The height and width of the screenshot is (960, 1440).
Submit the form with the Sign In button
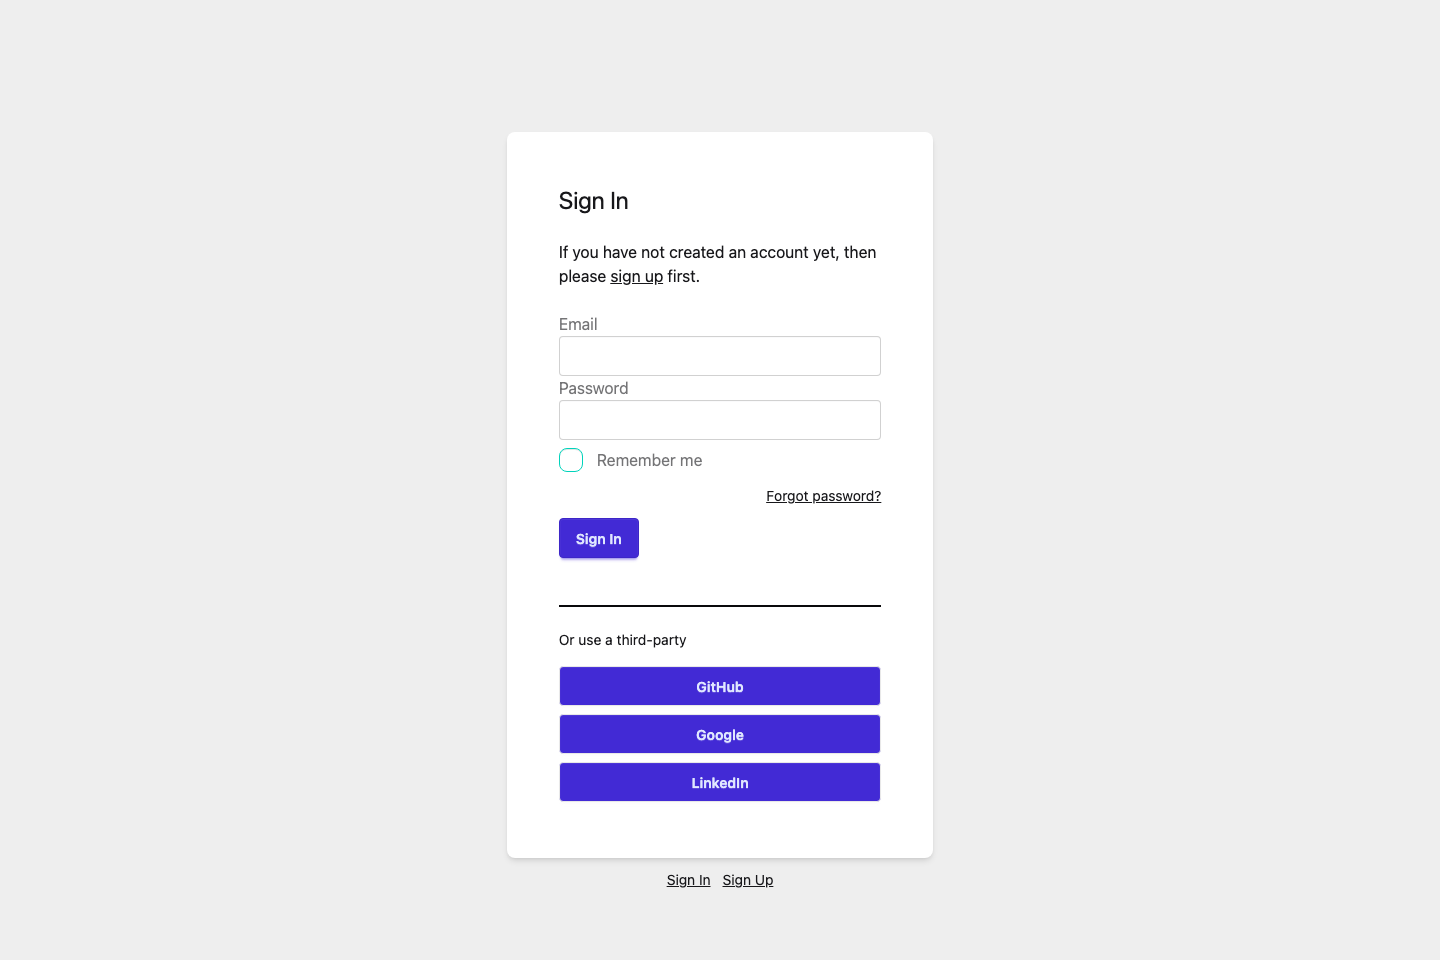(x=598, y=538)
